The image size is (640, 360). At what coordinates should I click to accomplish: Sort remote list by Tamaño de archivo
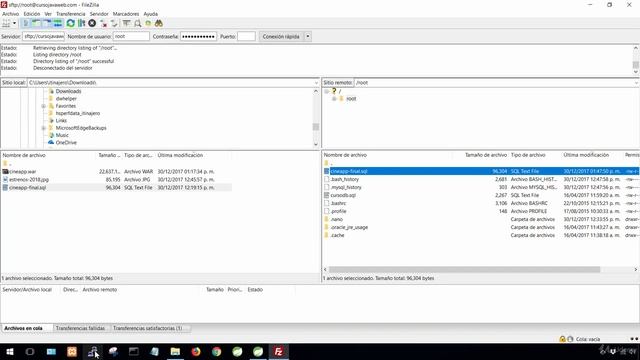(x=486, y=155)
